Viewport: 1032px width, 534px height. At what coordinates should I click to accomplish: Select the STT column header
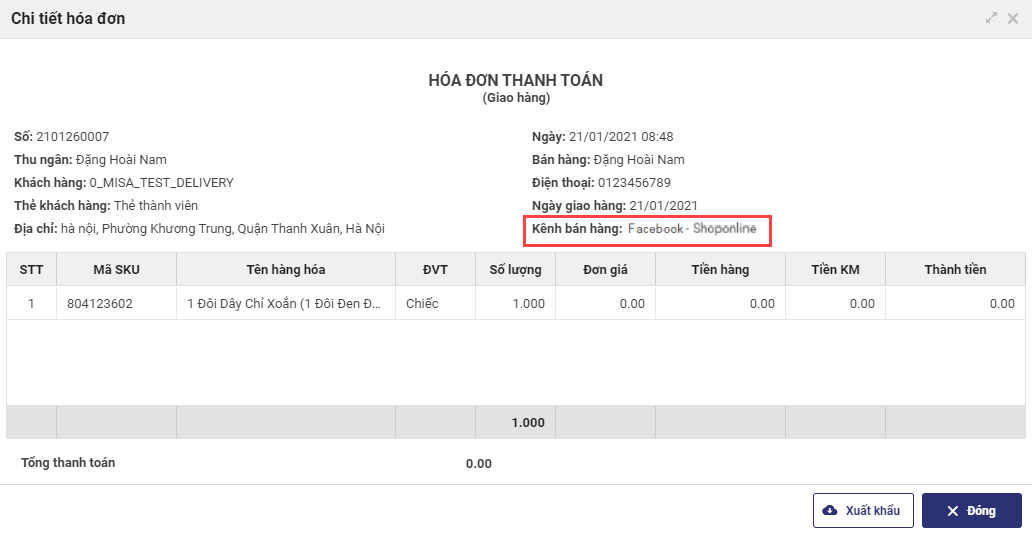(x=32, y=269)
